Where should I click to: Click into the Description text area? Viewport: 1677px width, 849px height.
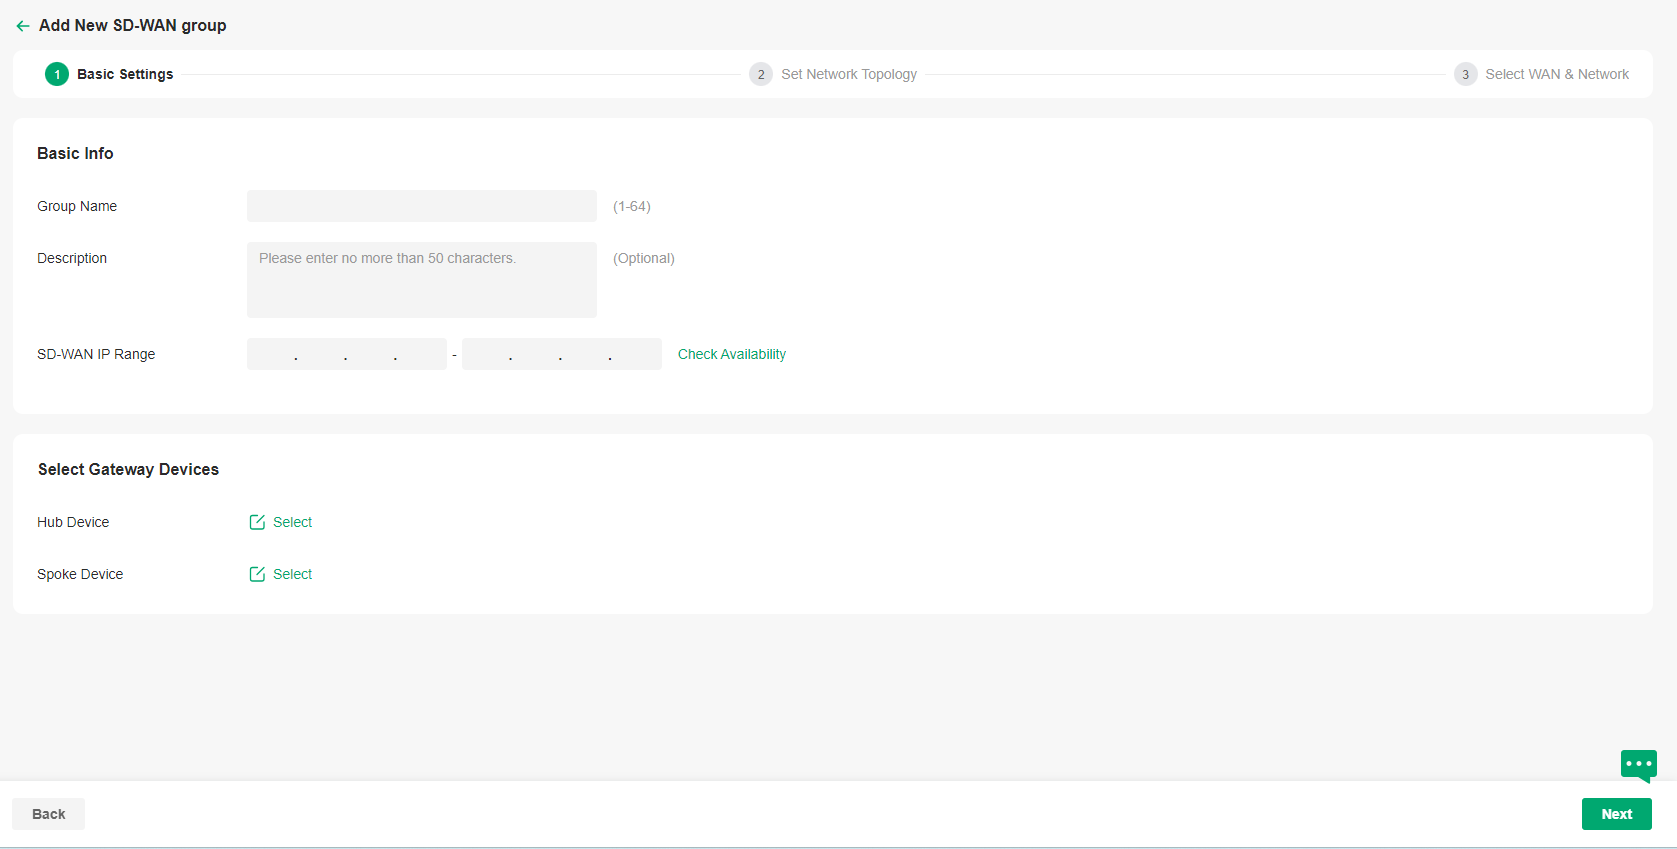click(421, 280)
